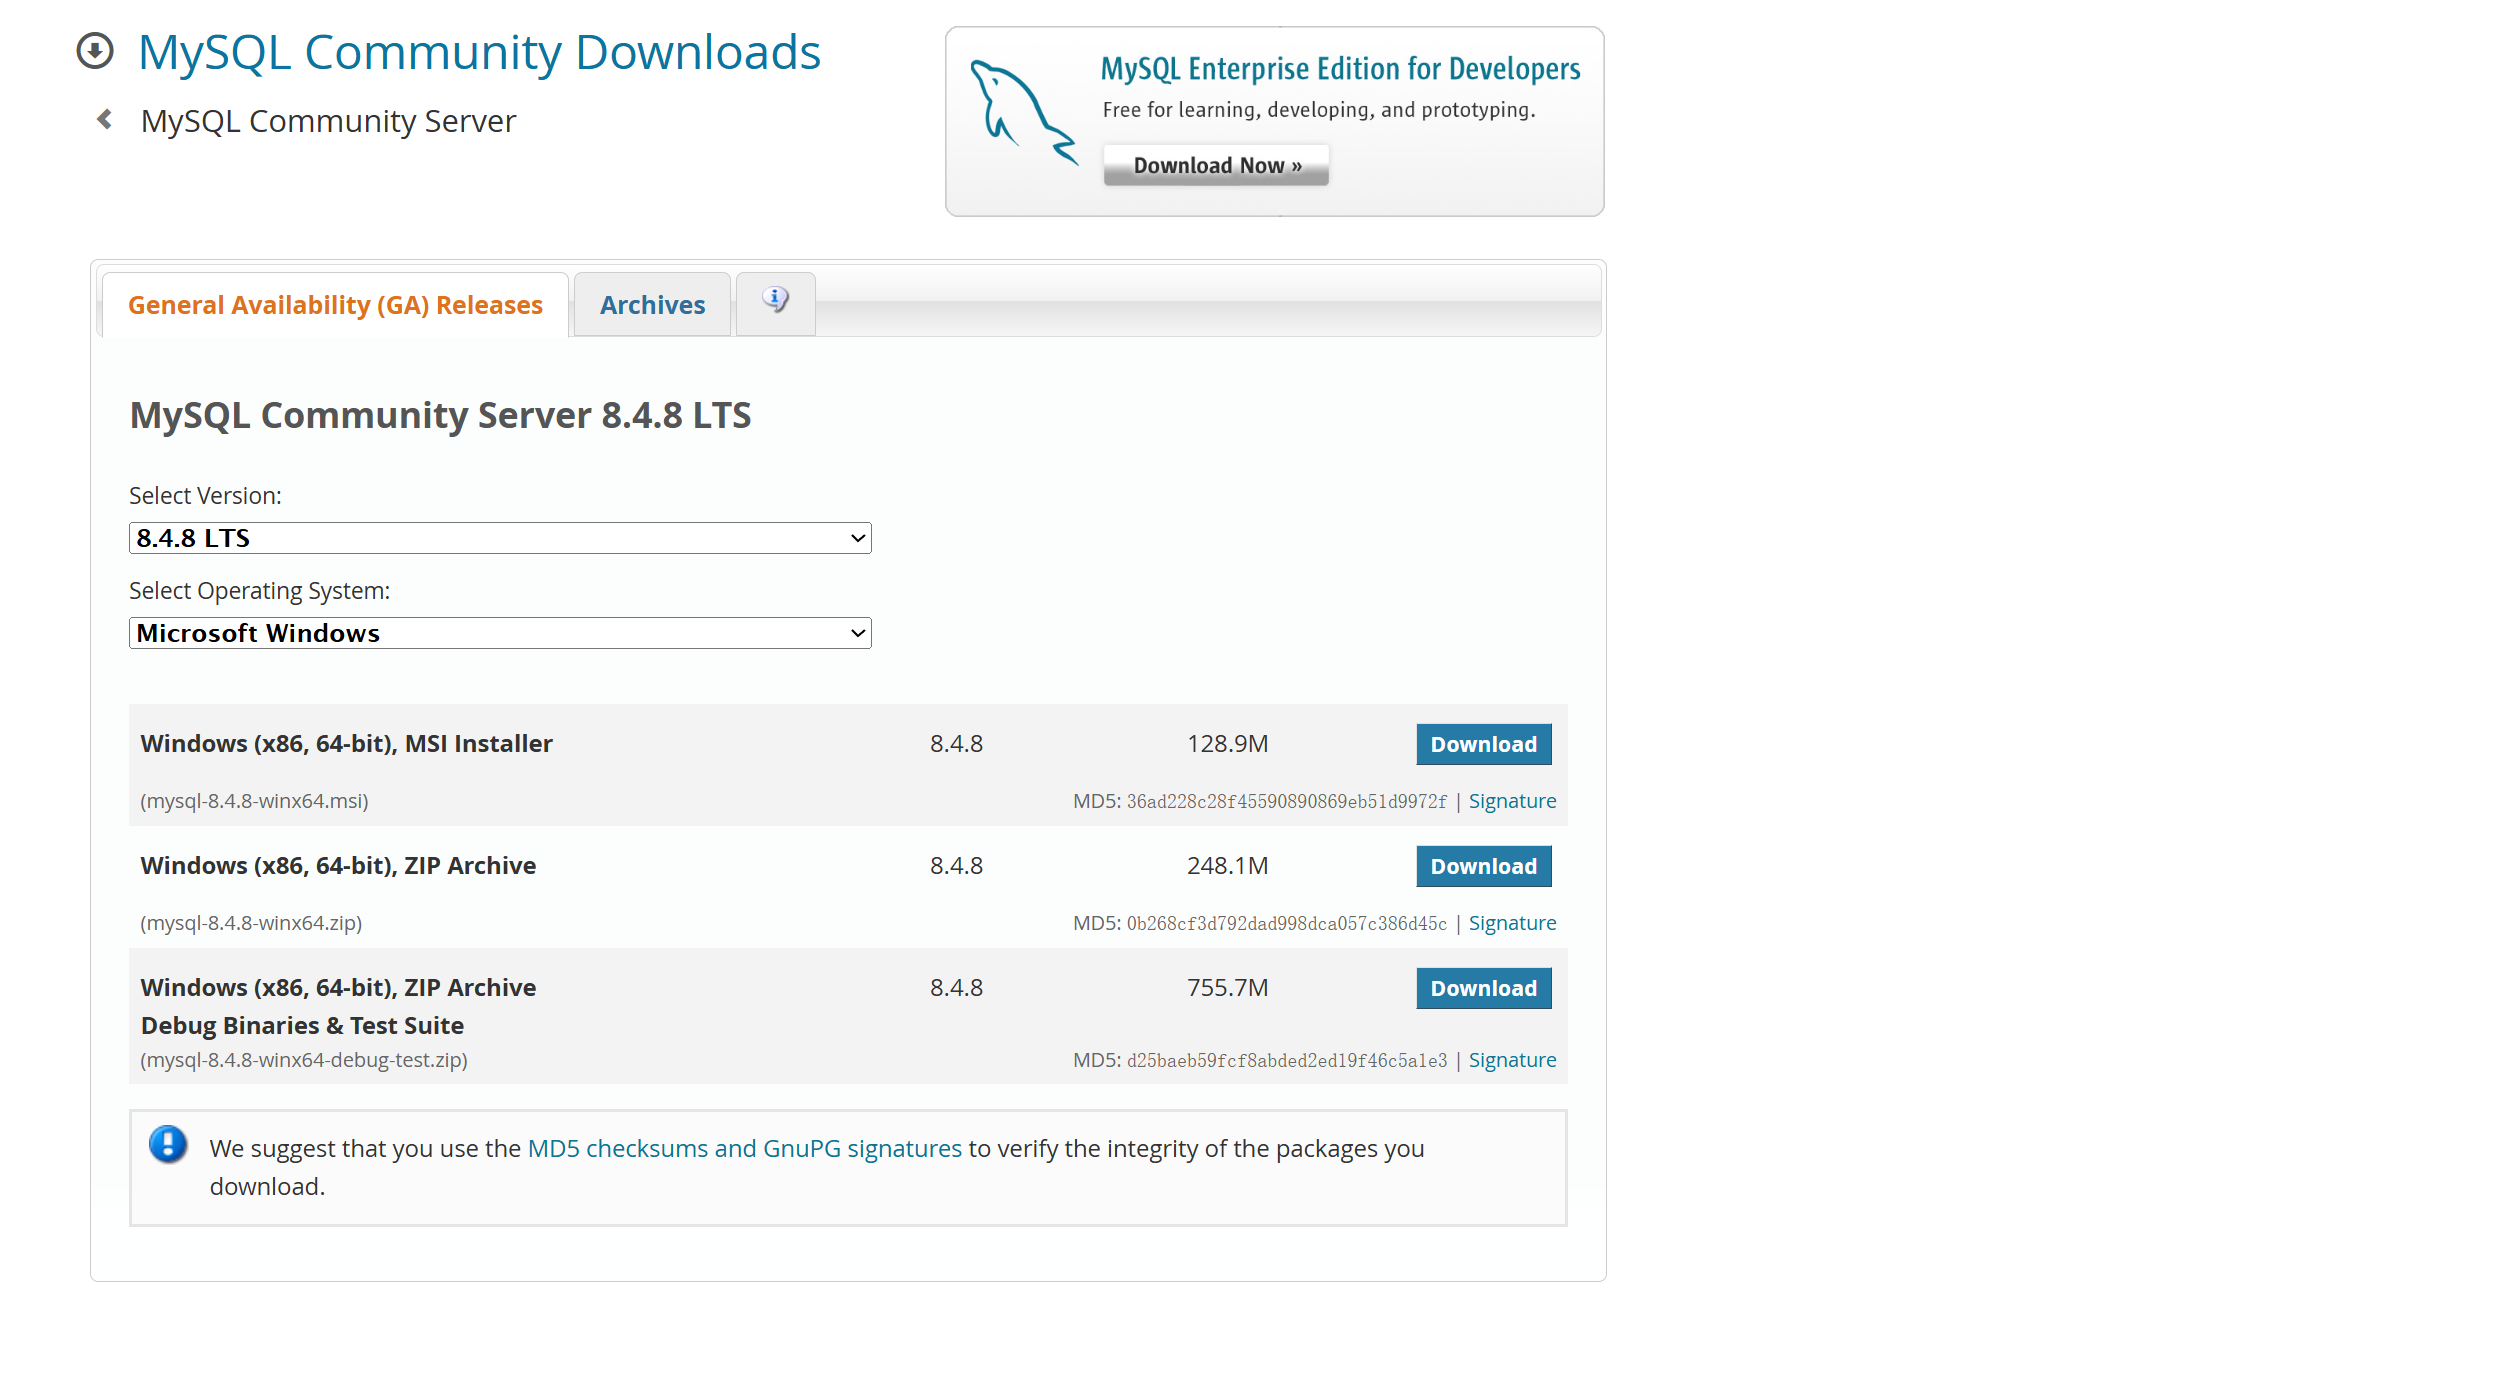
Task: Click the back chevron beside MySQL Community Server
Action: coord(104,120)
